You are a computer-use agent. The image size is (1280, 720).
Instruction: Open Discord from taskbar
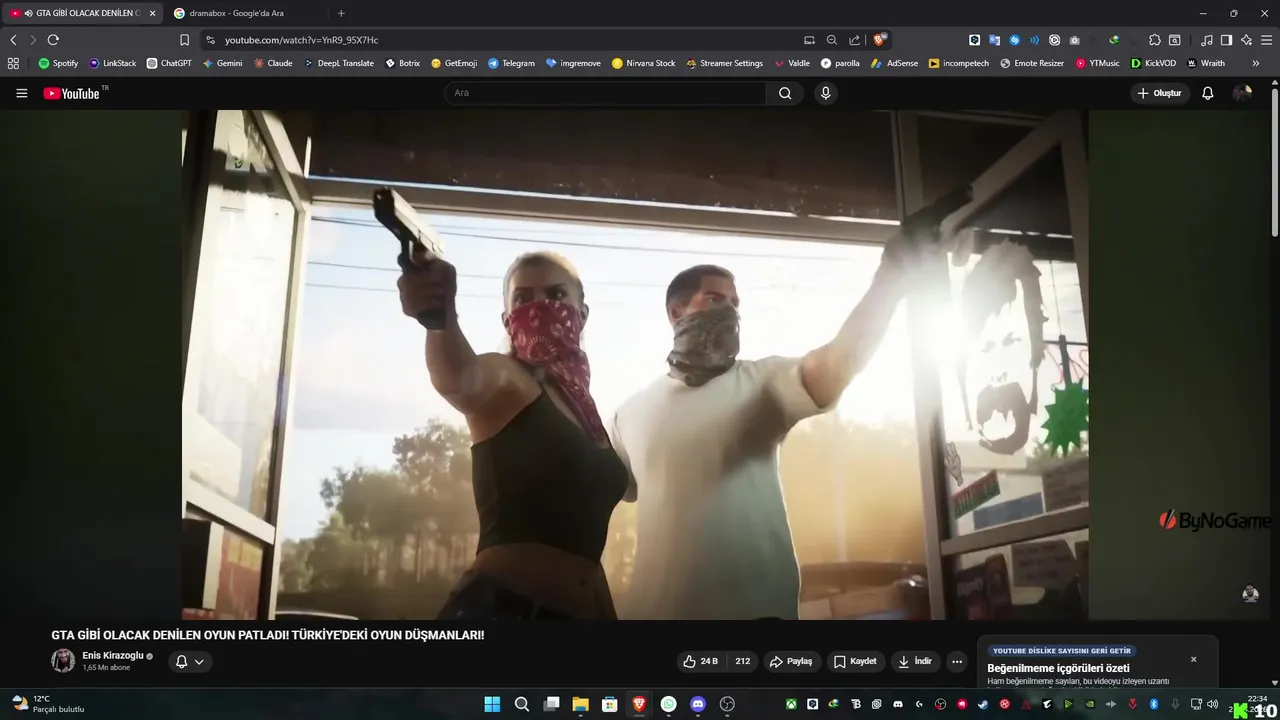click(x=698, y=704)
